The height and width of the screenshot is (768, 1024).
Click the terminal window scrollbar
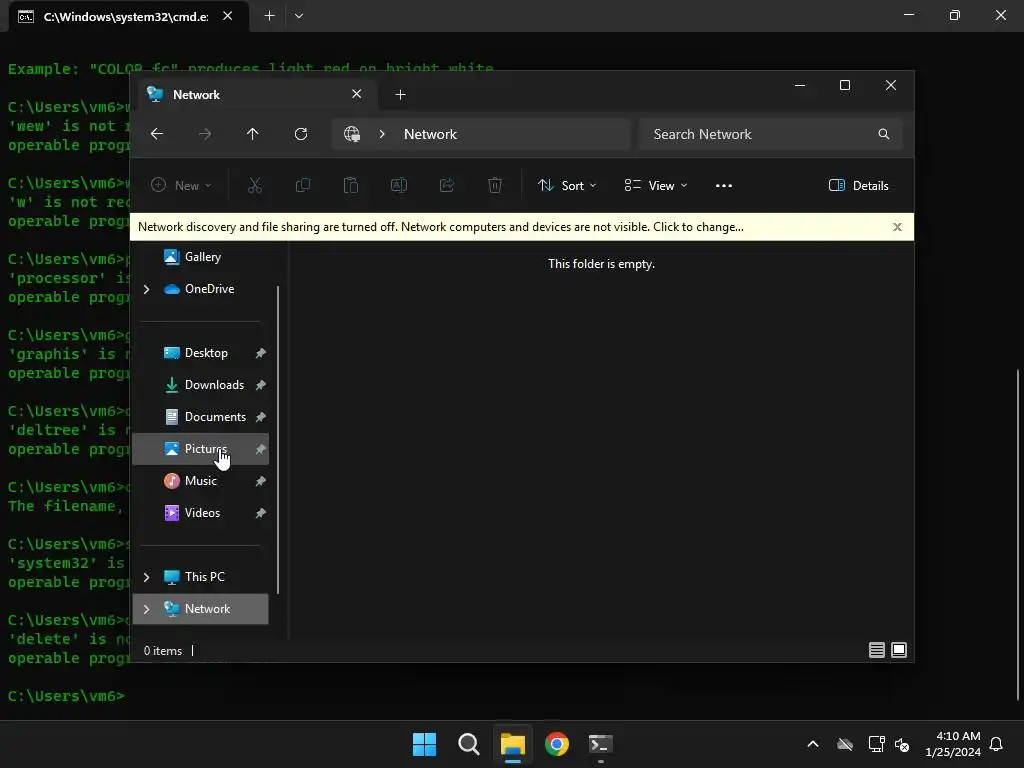(1017, 534)
